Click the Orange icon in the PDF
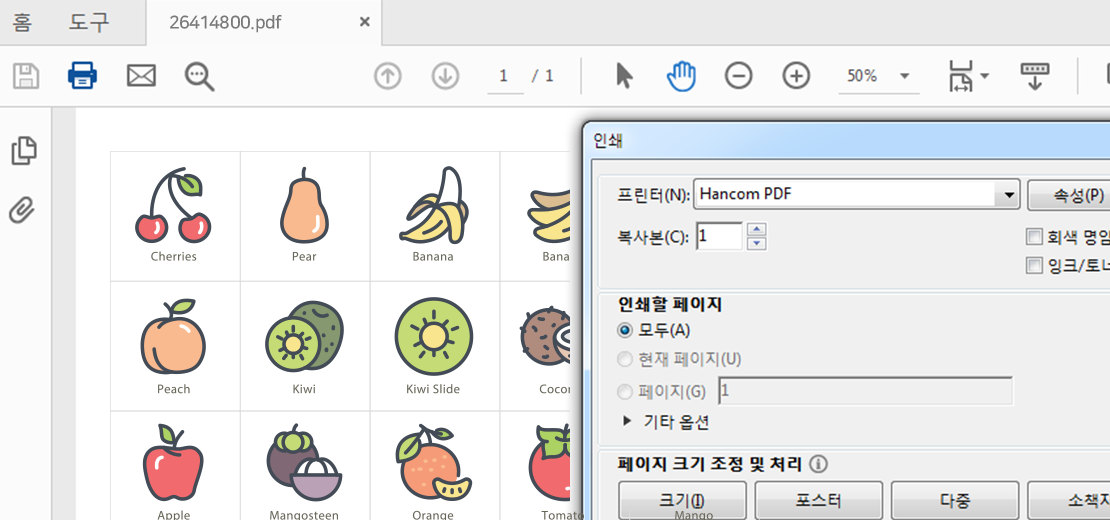 (x=432, y=462)
